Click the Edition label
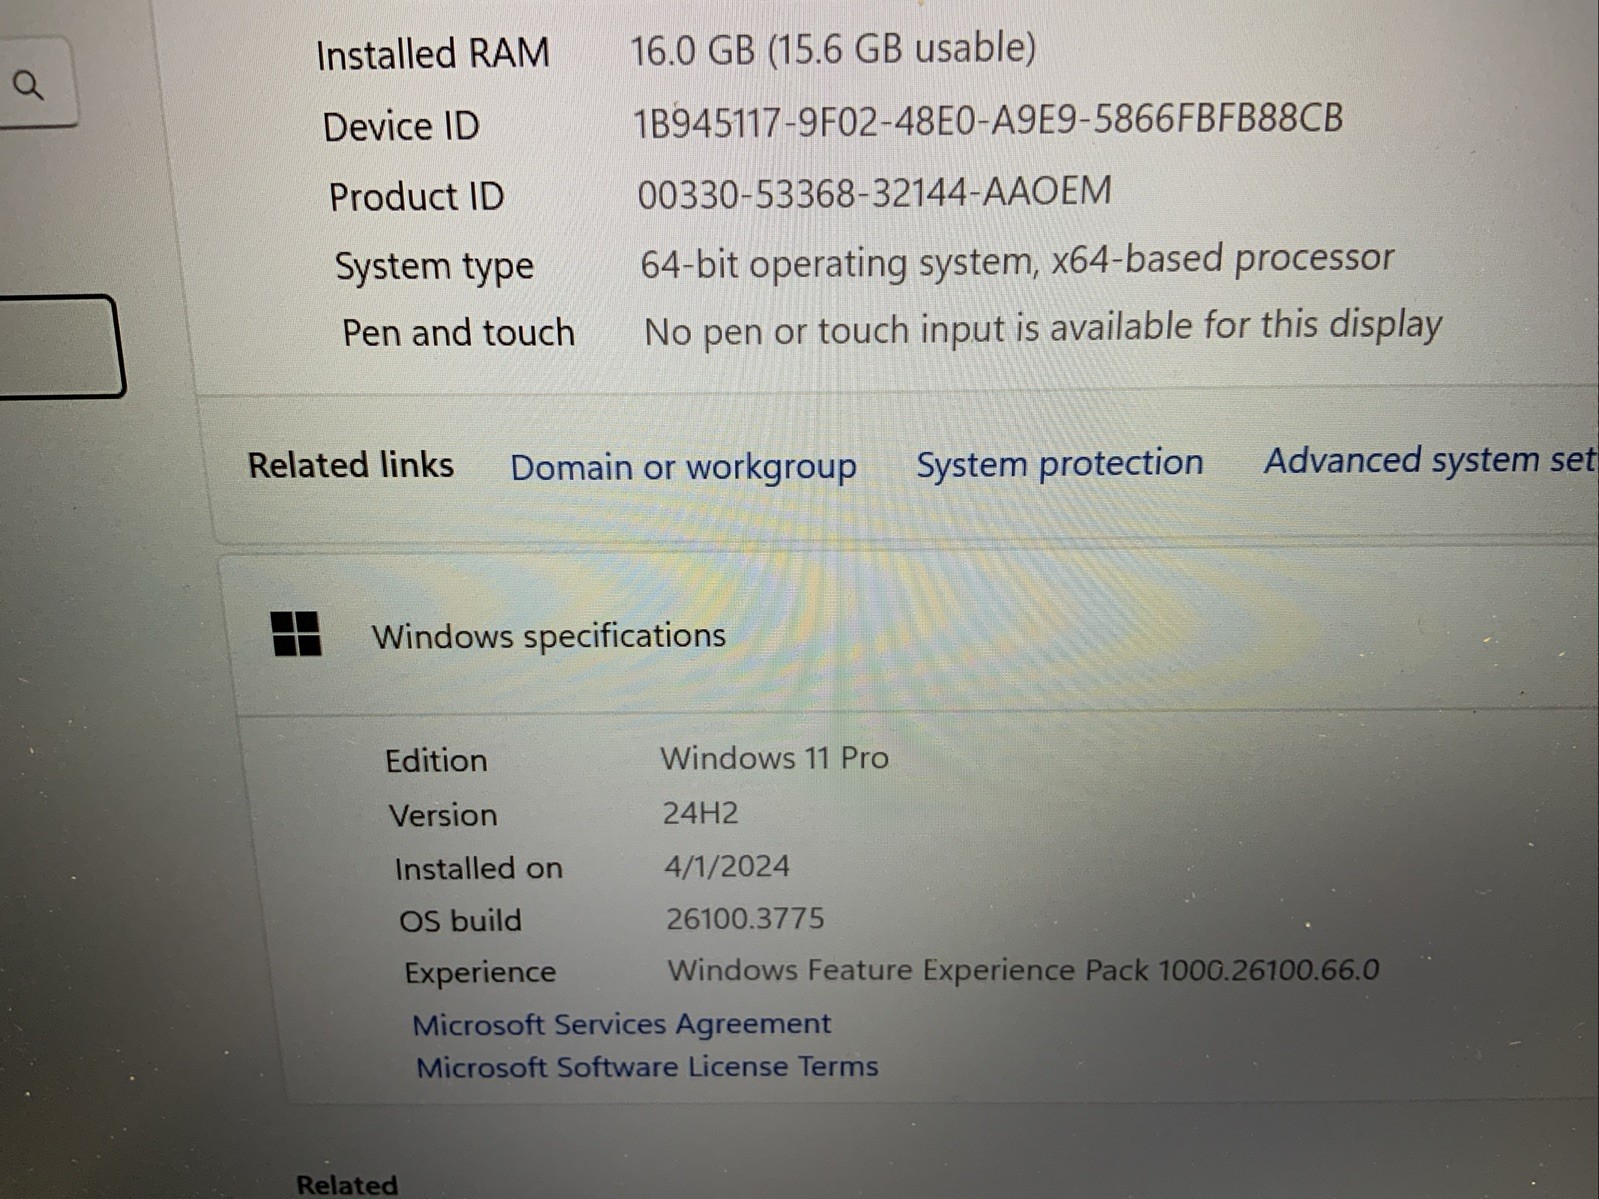This screenshot has width=1599, height=1199. (x=436, y=761)
